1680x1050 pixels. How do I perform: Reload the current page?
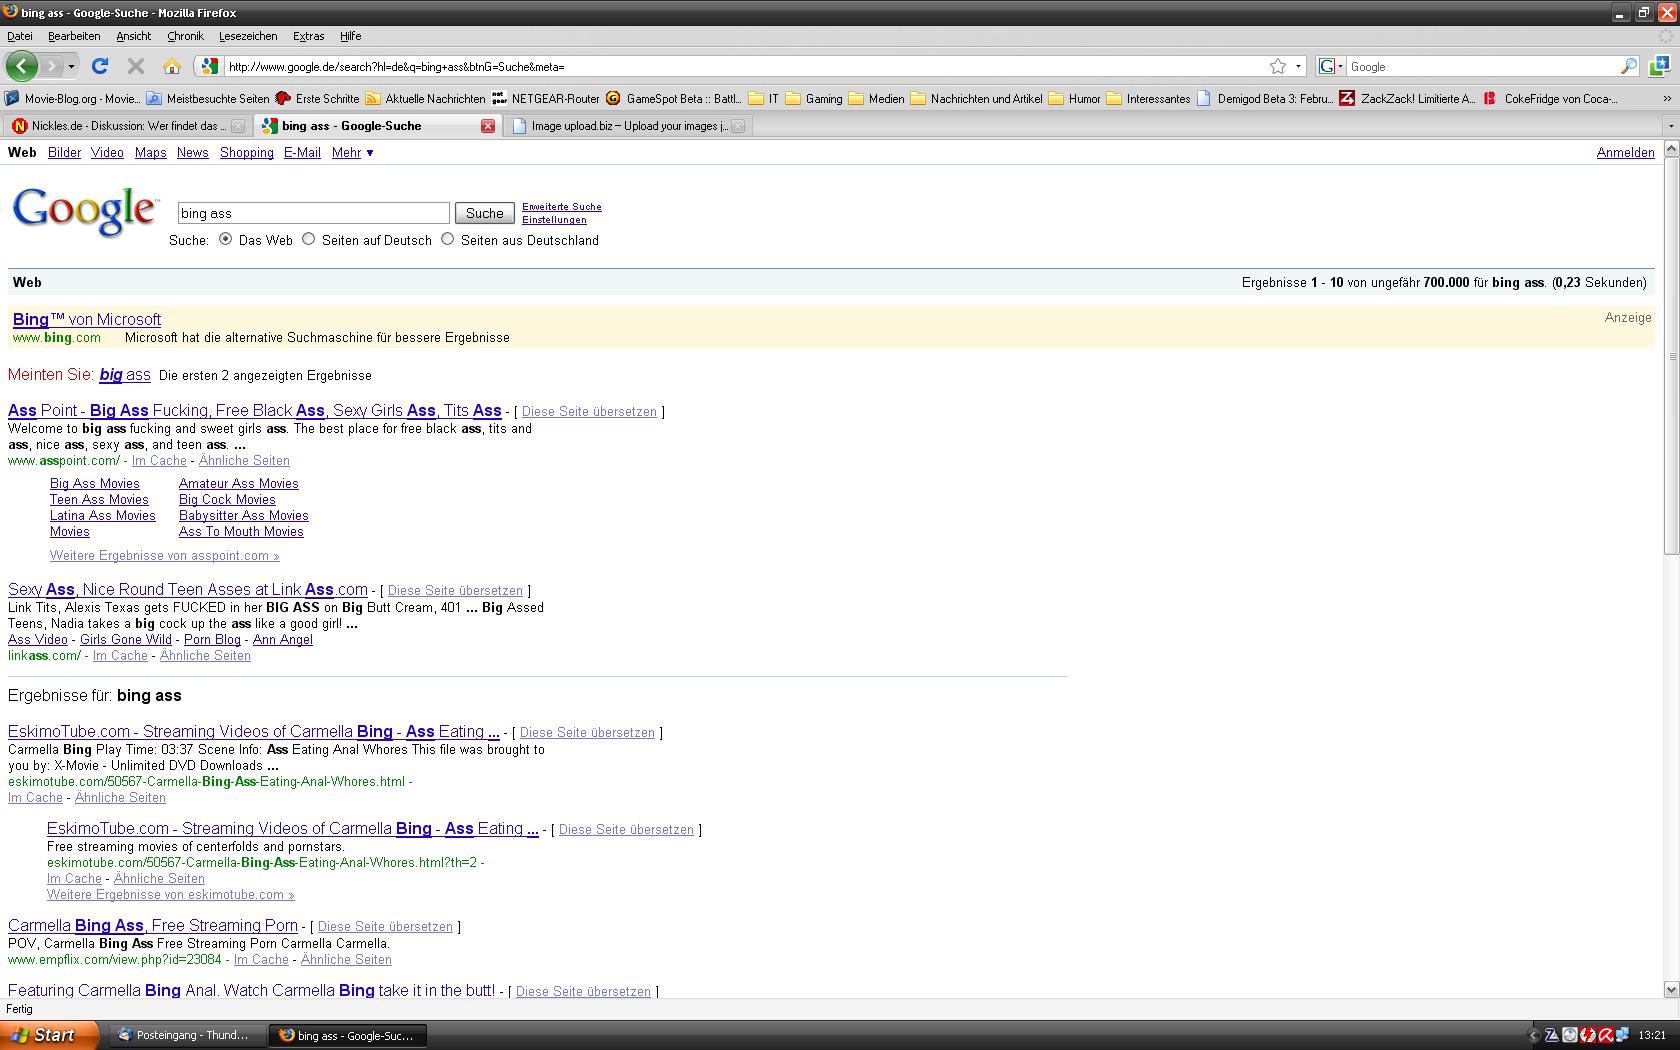tap(99, 66)
